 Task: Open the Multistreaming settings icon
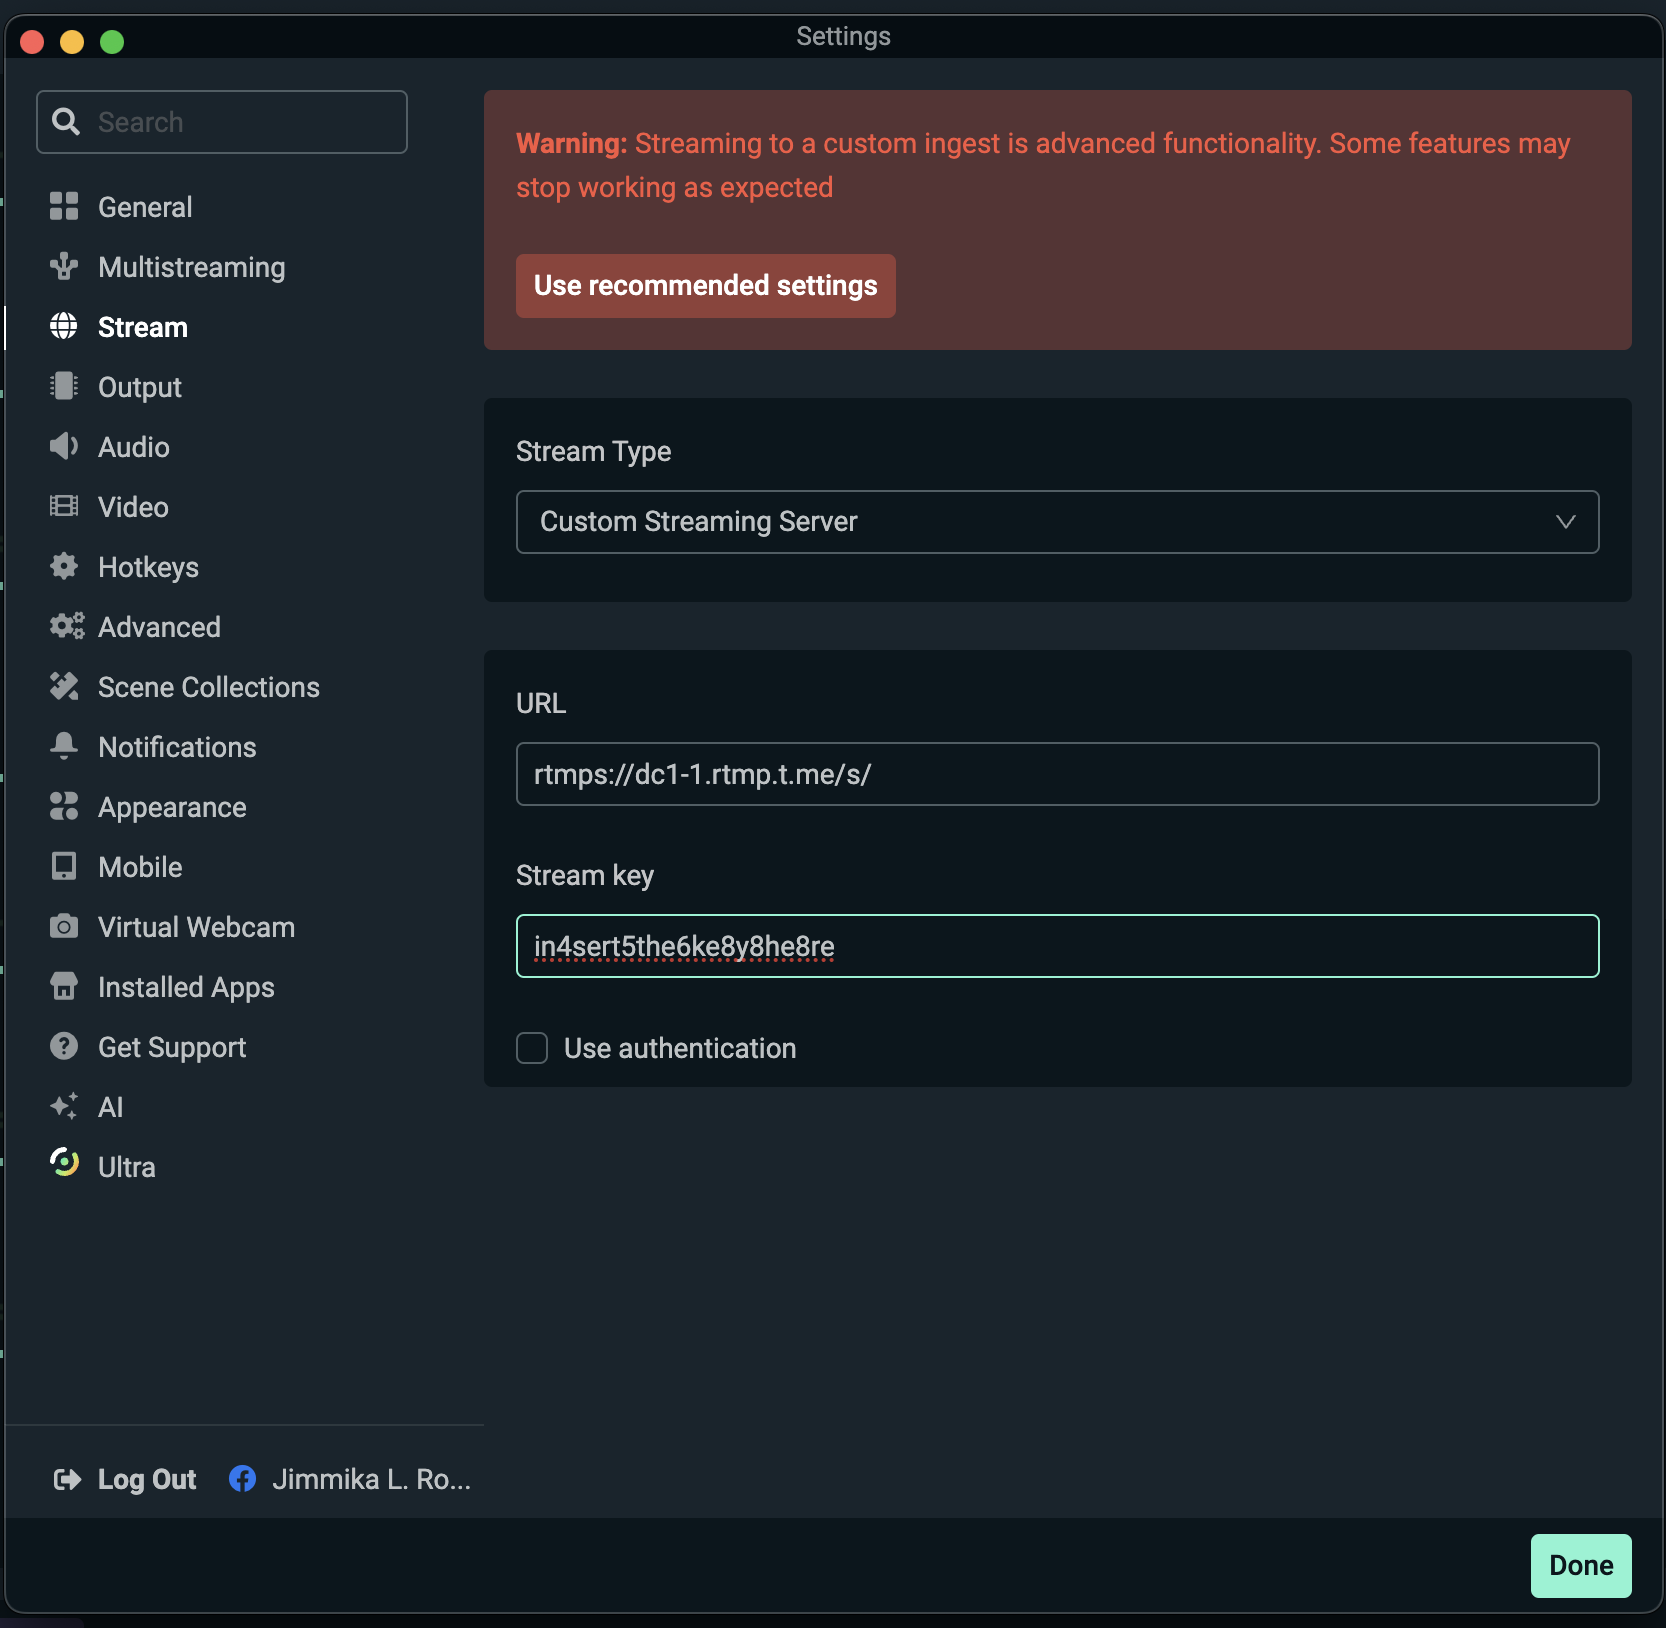[x=64, y=267]
